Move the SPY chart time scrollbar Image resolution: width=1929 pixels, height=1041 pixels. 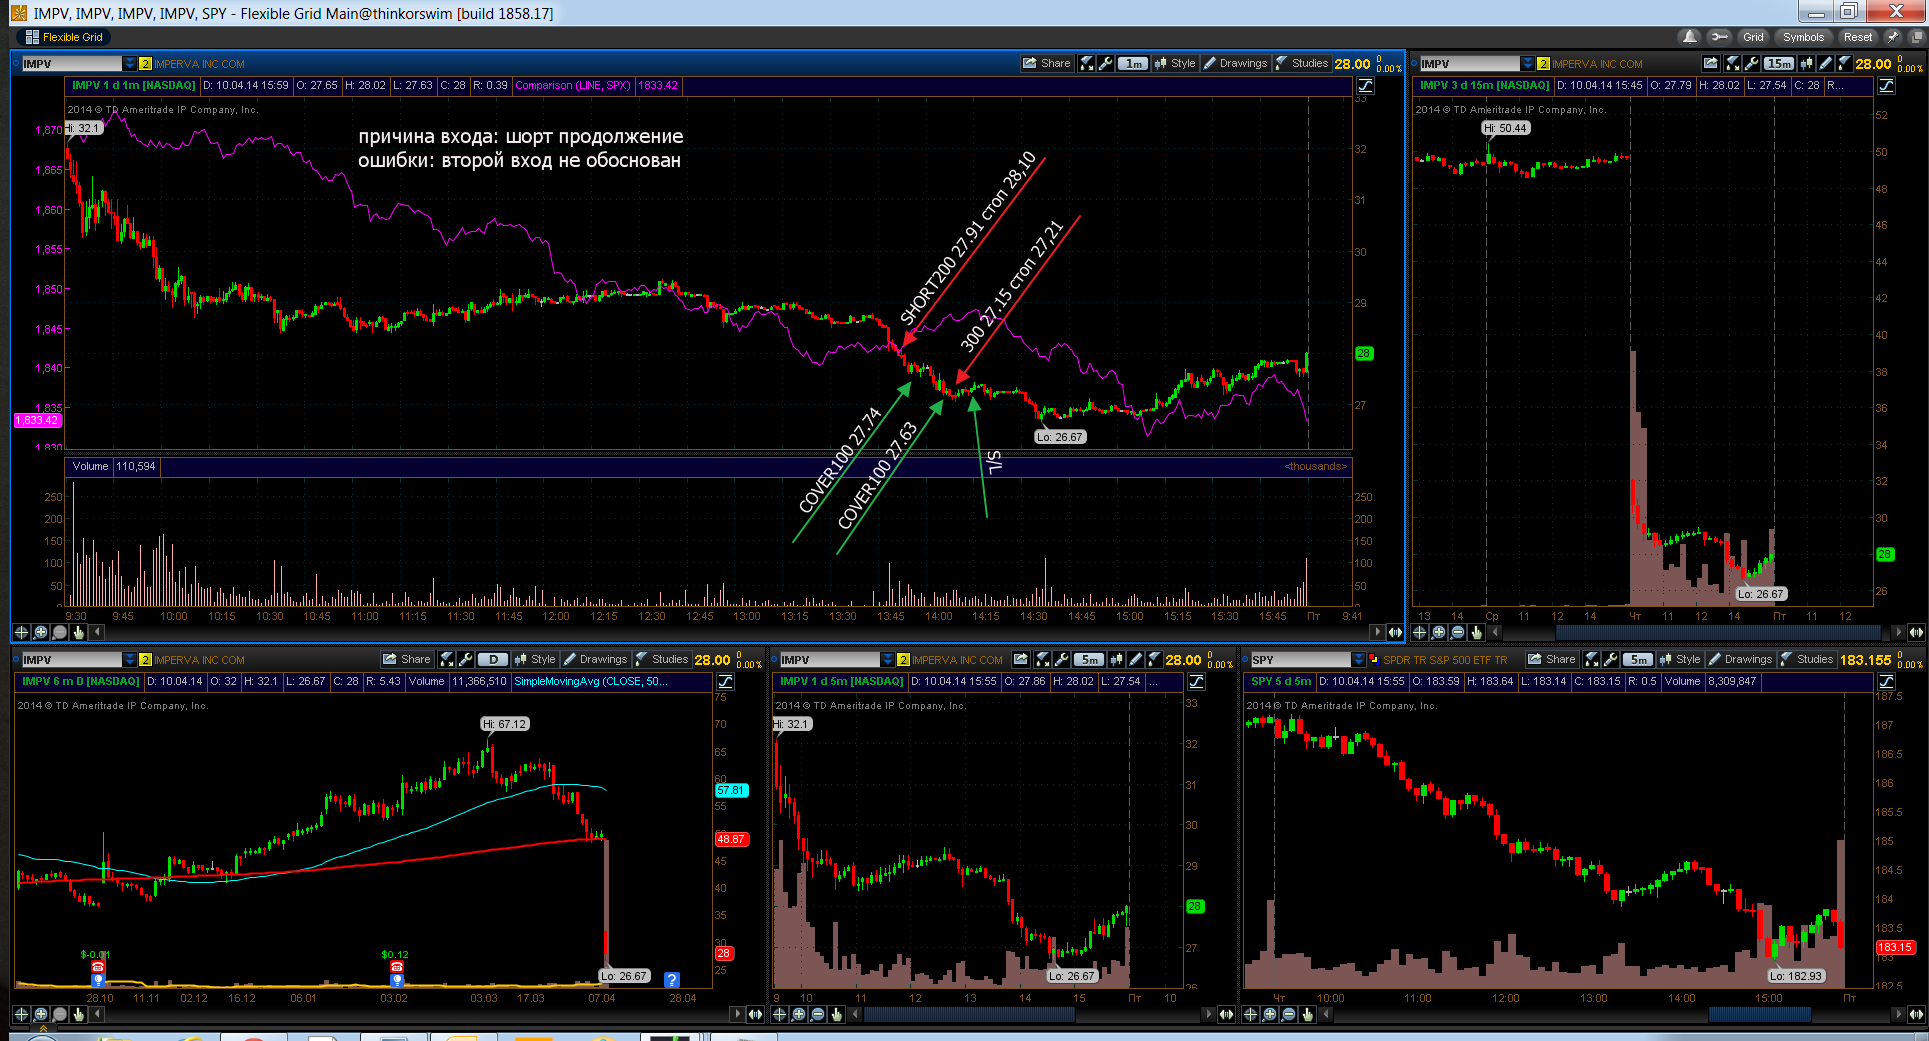tap(1760, 1014)
